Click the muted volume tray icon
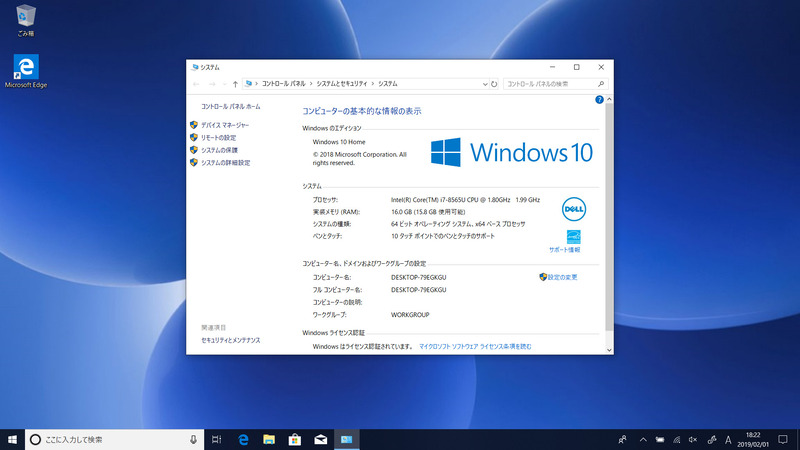 [x=693, y=439]
